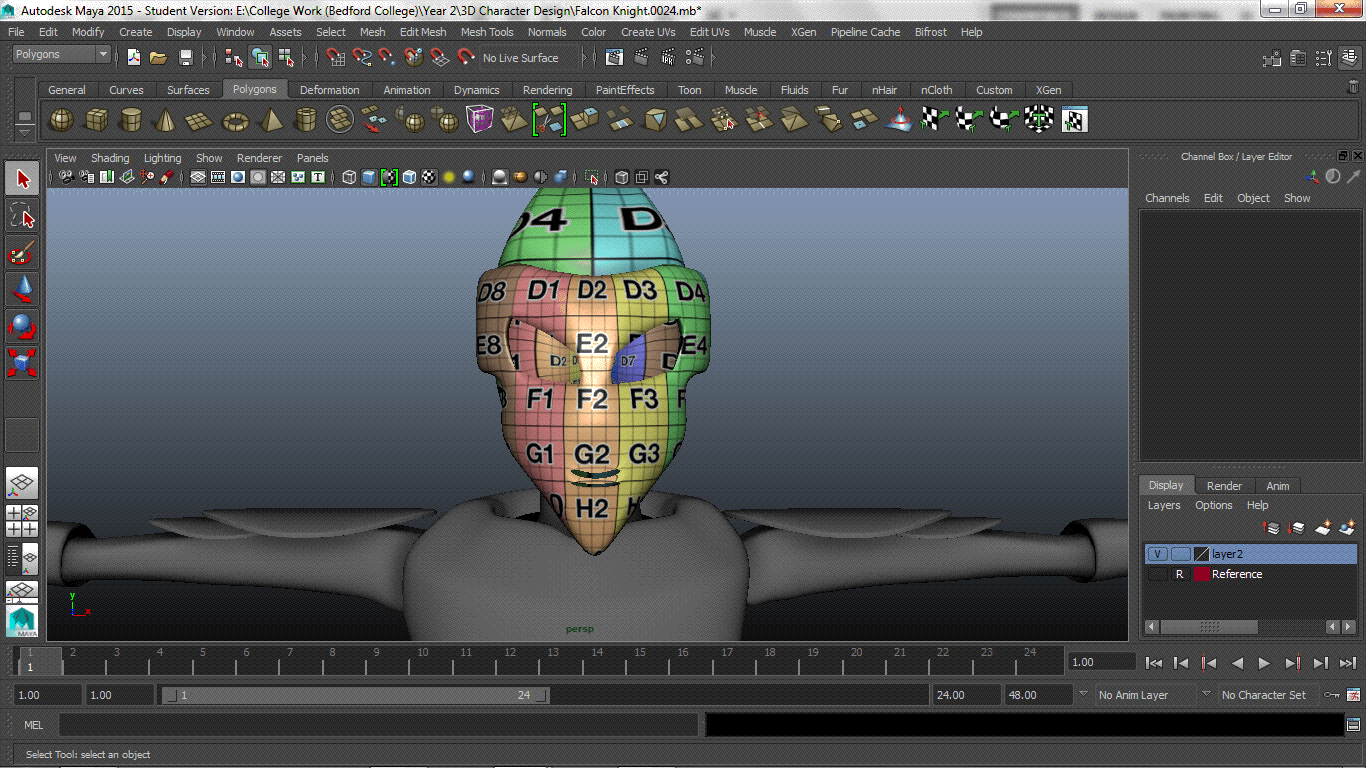Click the MEL command line label
The image size is (1366, 768).
(x=33, y=725)
